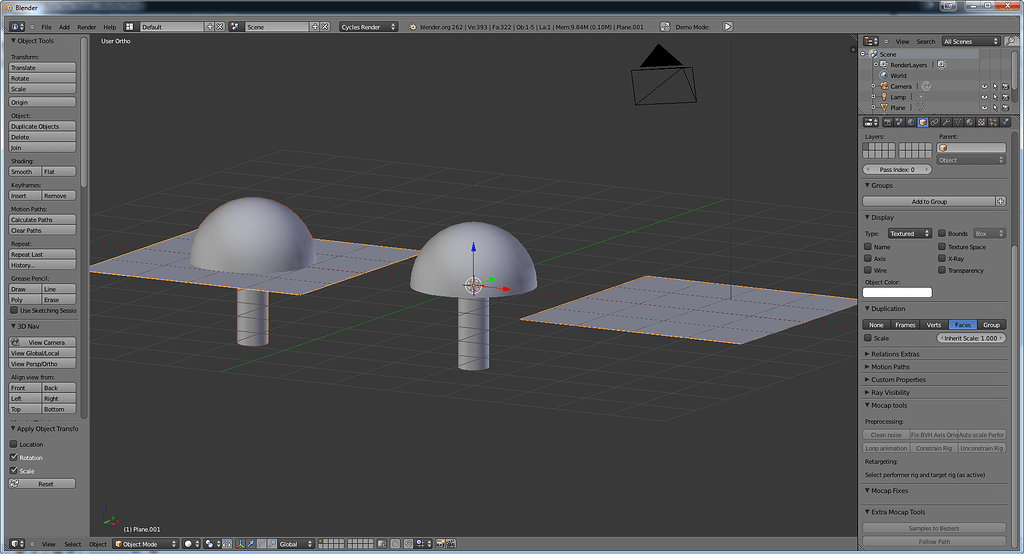Open the Object properties tab (orange cube)
The image size is (1024, 554).
[922, 122]
